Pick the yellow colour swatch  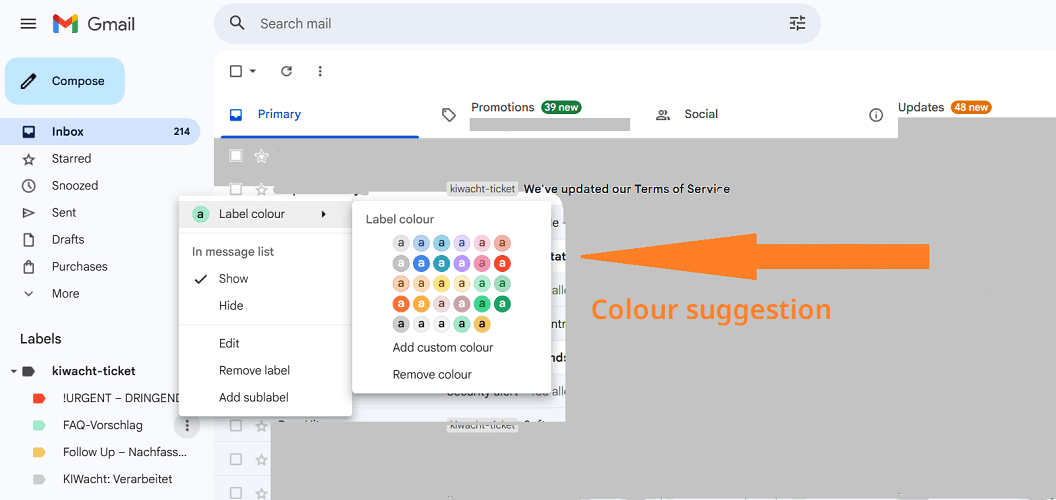(x=441, y=284)
